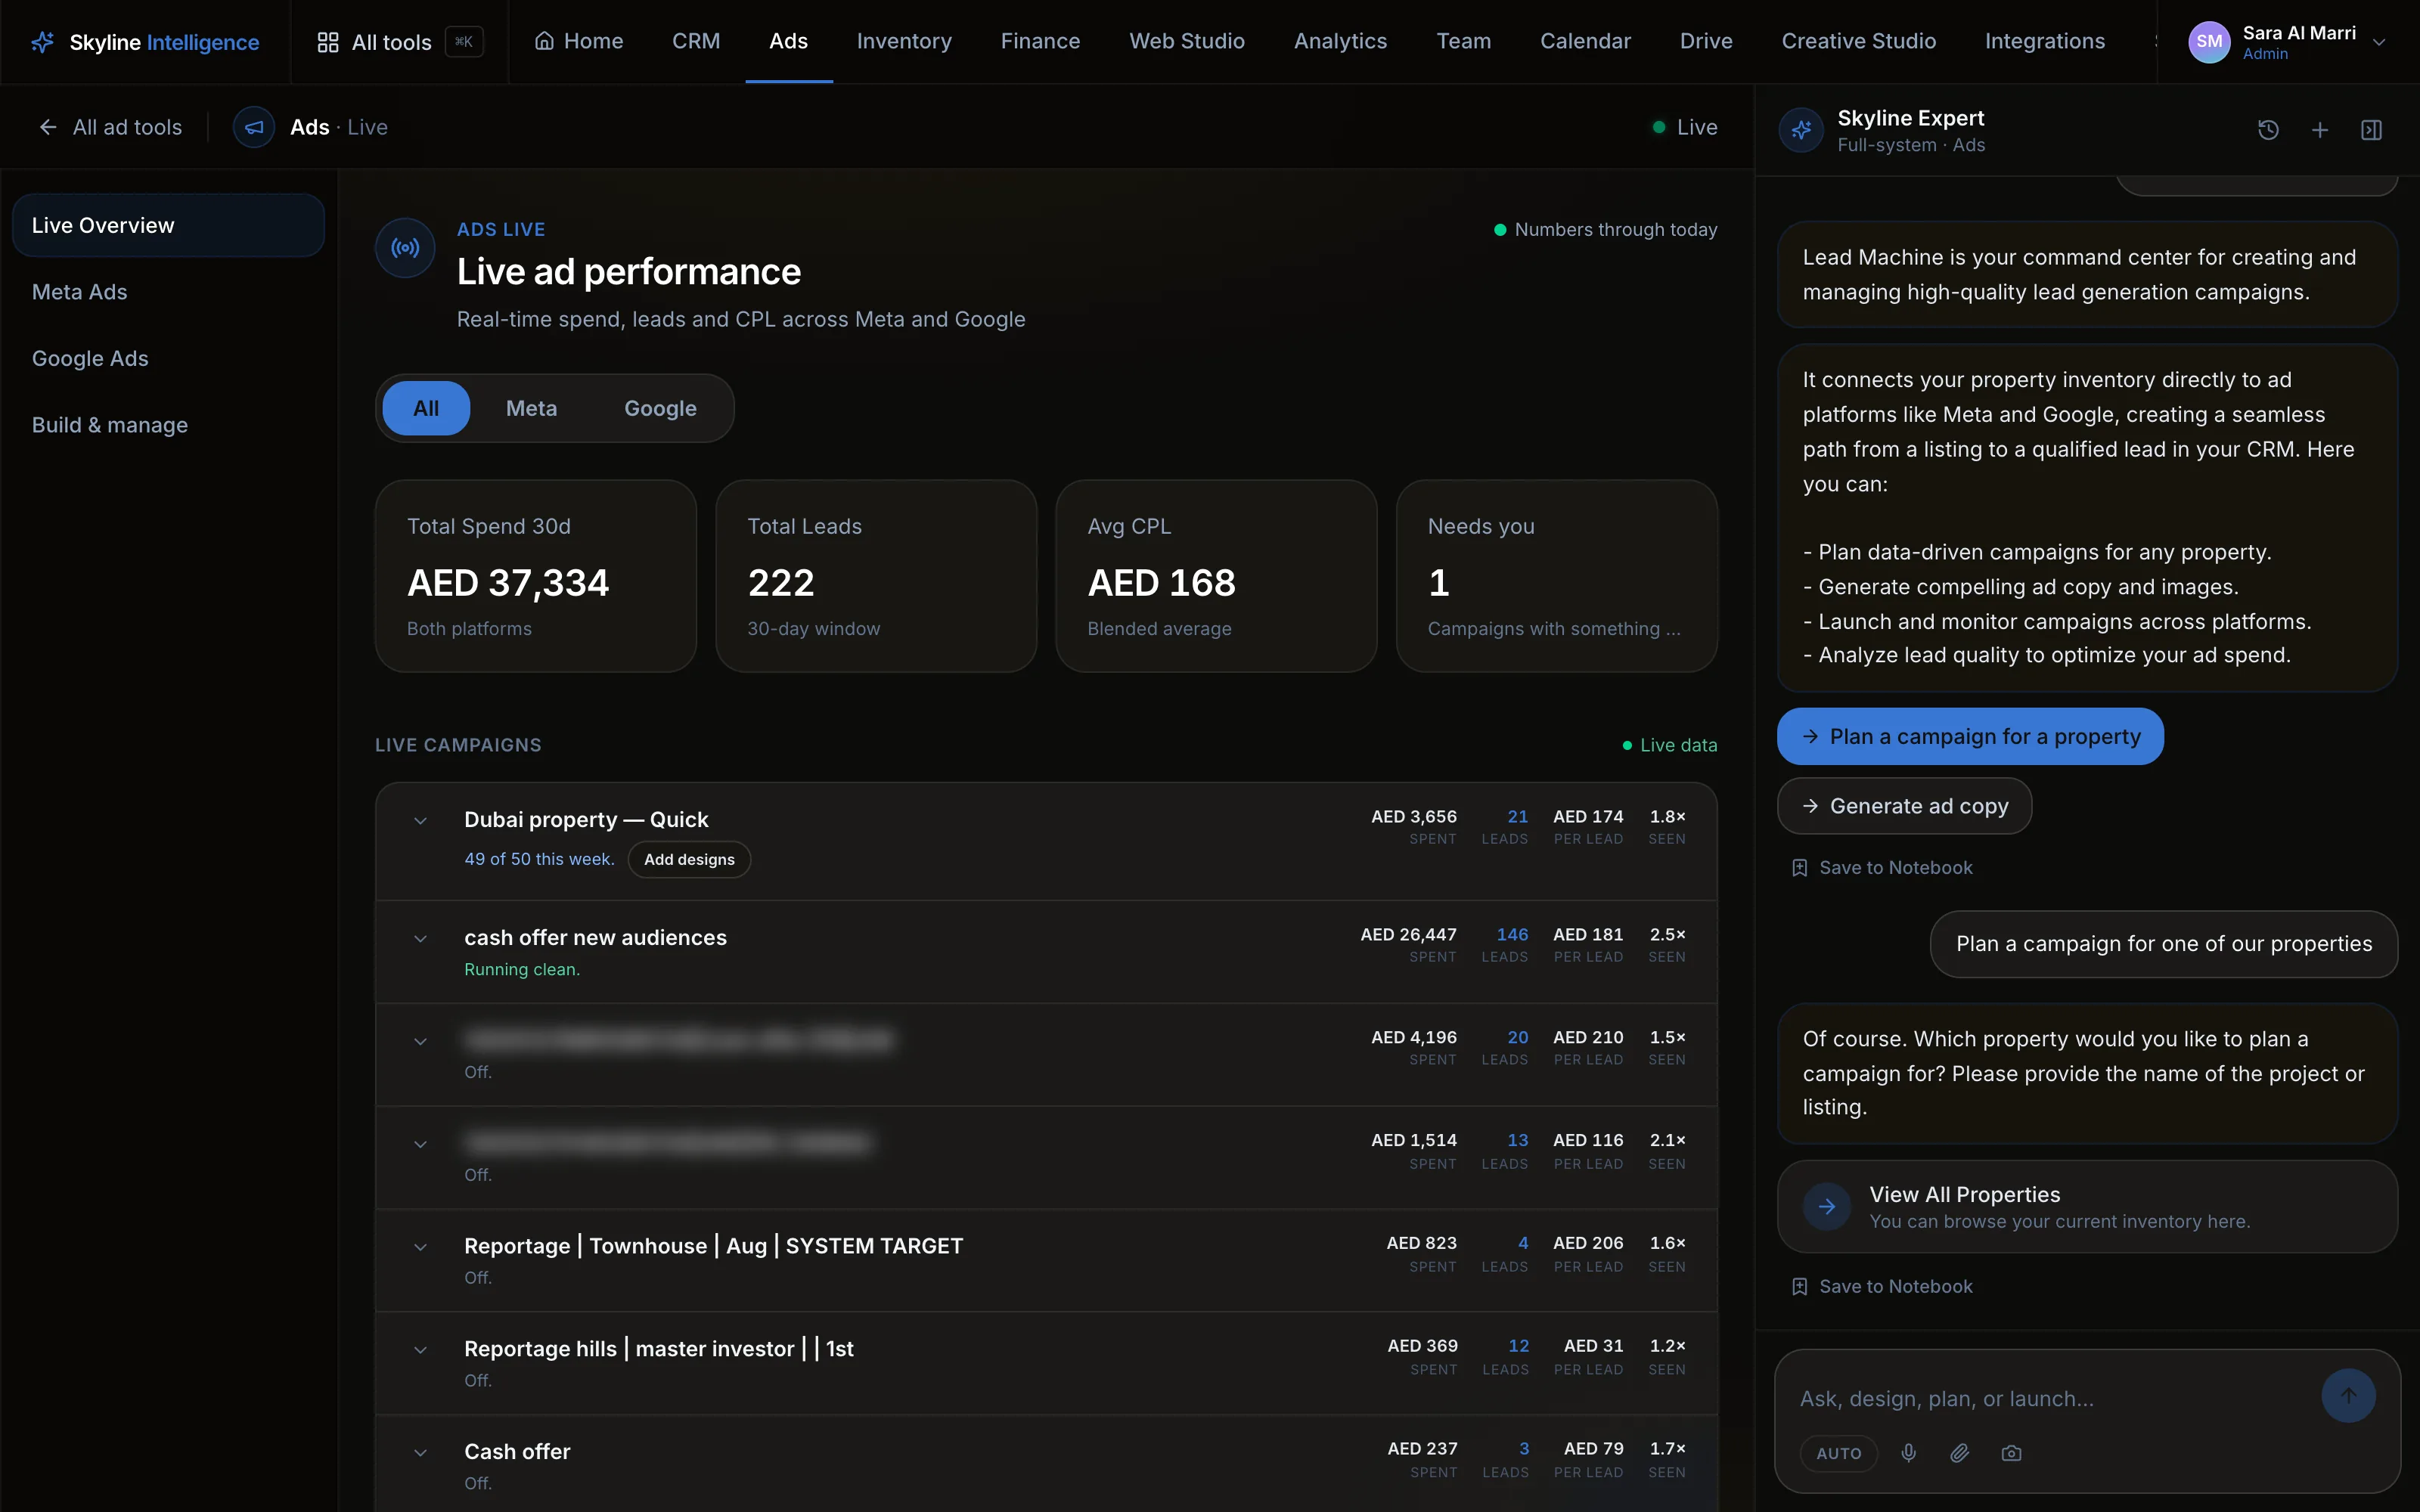This screenshot has height=1512, width=2420.
Task: Click the Skyline Expert sparkle avatar
Action: pos(1802,130)
